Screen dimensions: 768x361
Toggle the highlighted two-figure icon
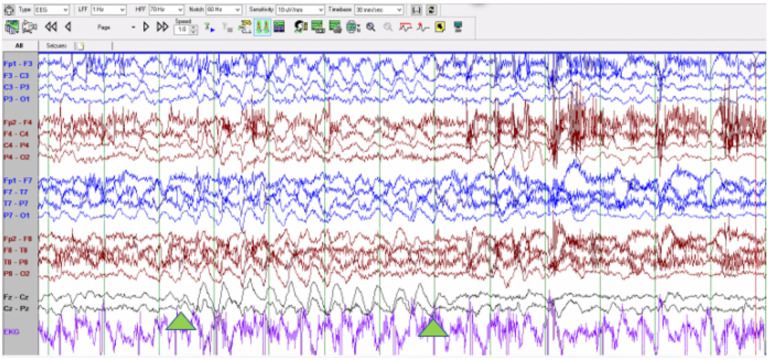[x=262, y=27]
